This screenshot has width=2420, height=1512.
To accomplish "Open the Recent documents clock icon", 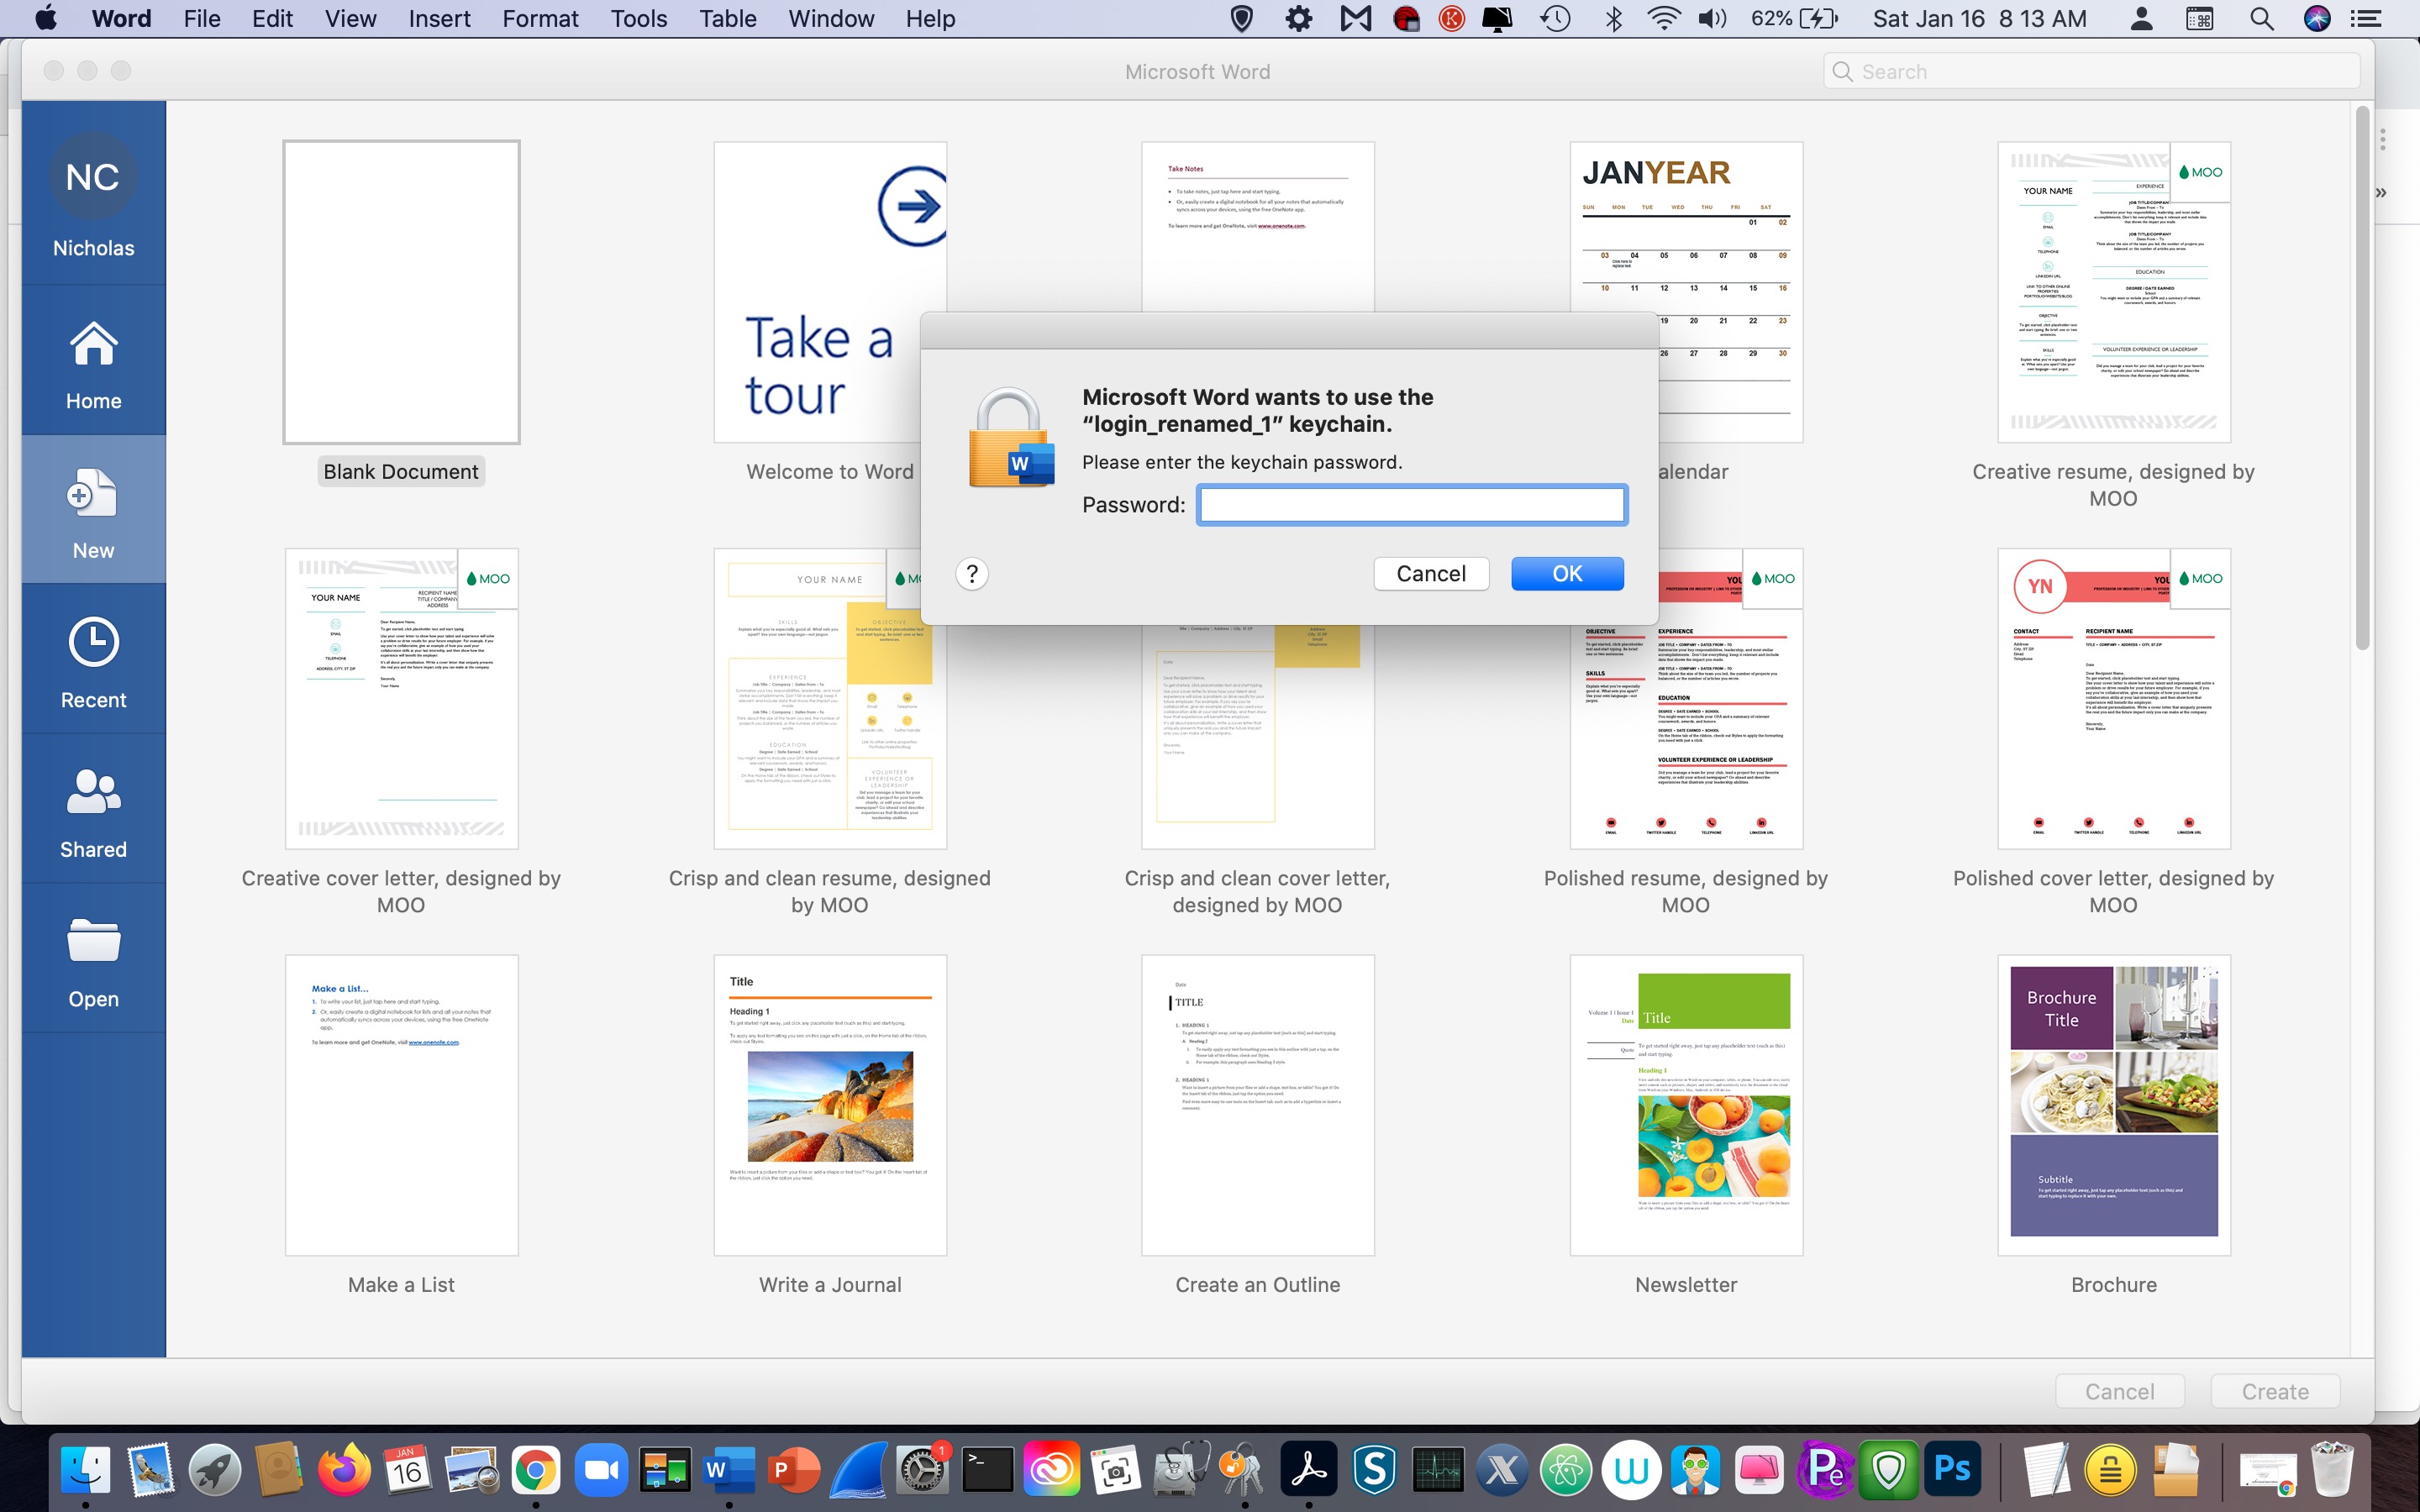I will (x=93, y=642).
